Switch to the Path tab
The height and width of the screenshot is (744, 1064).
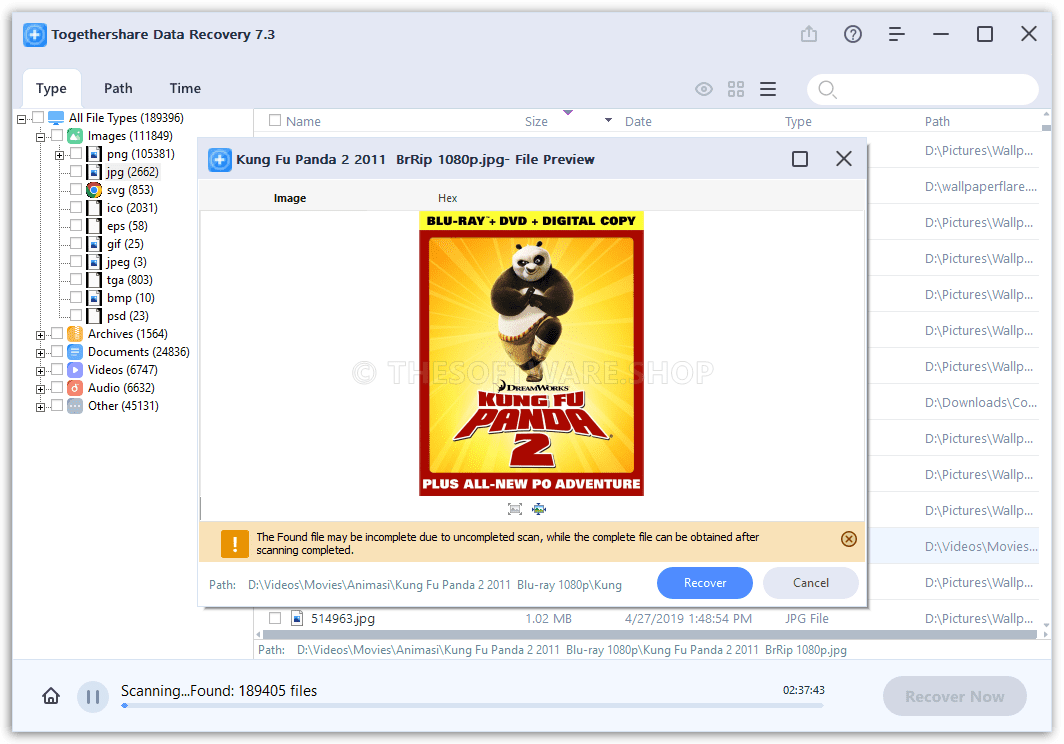click(118, 88)
